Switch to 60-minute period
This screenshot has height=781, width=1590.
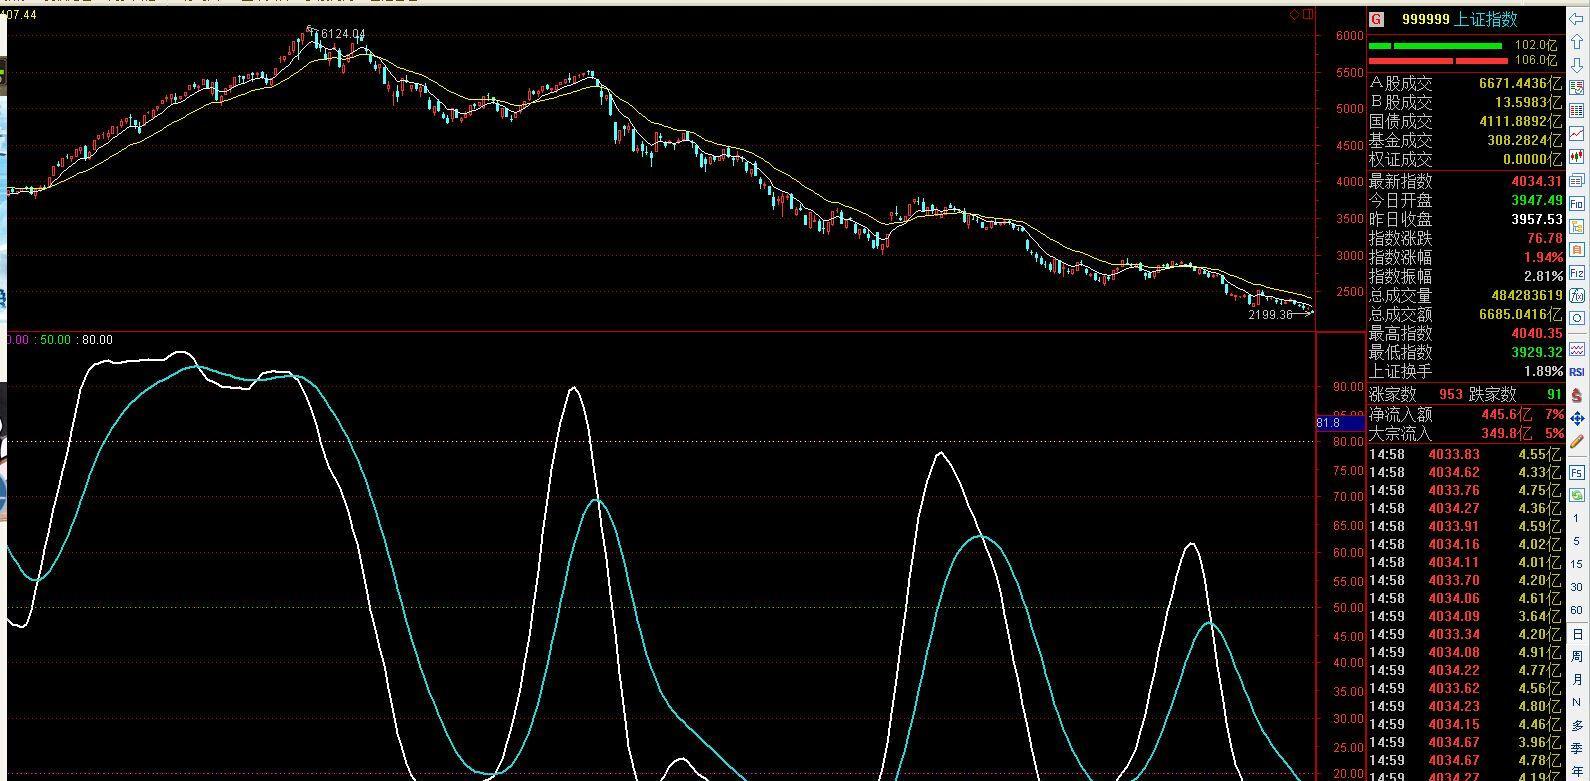coord(1577,610)
